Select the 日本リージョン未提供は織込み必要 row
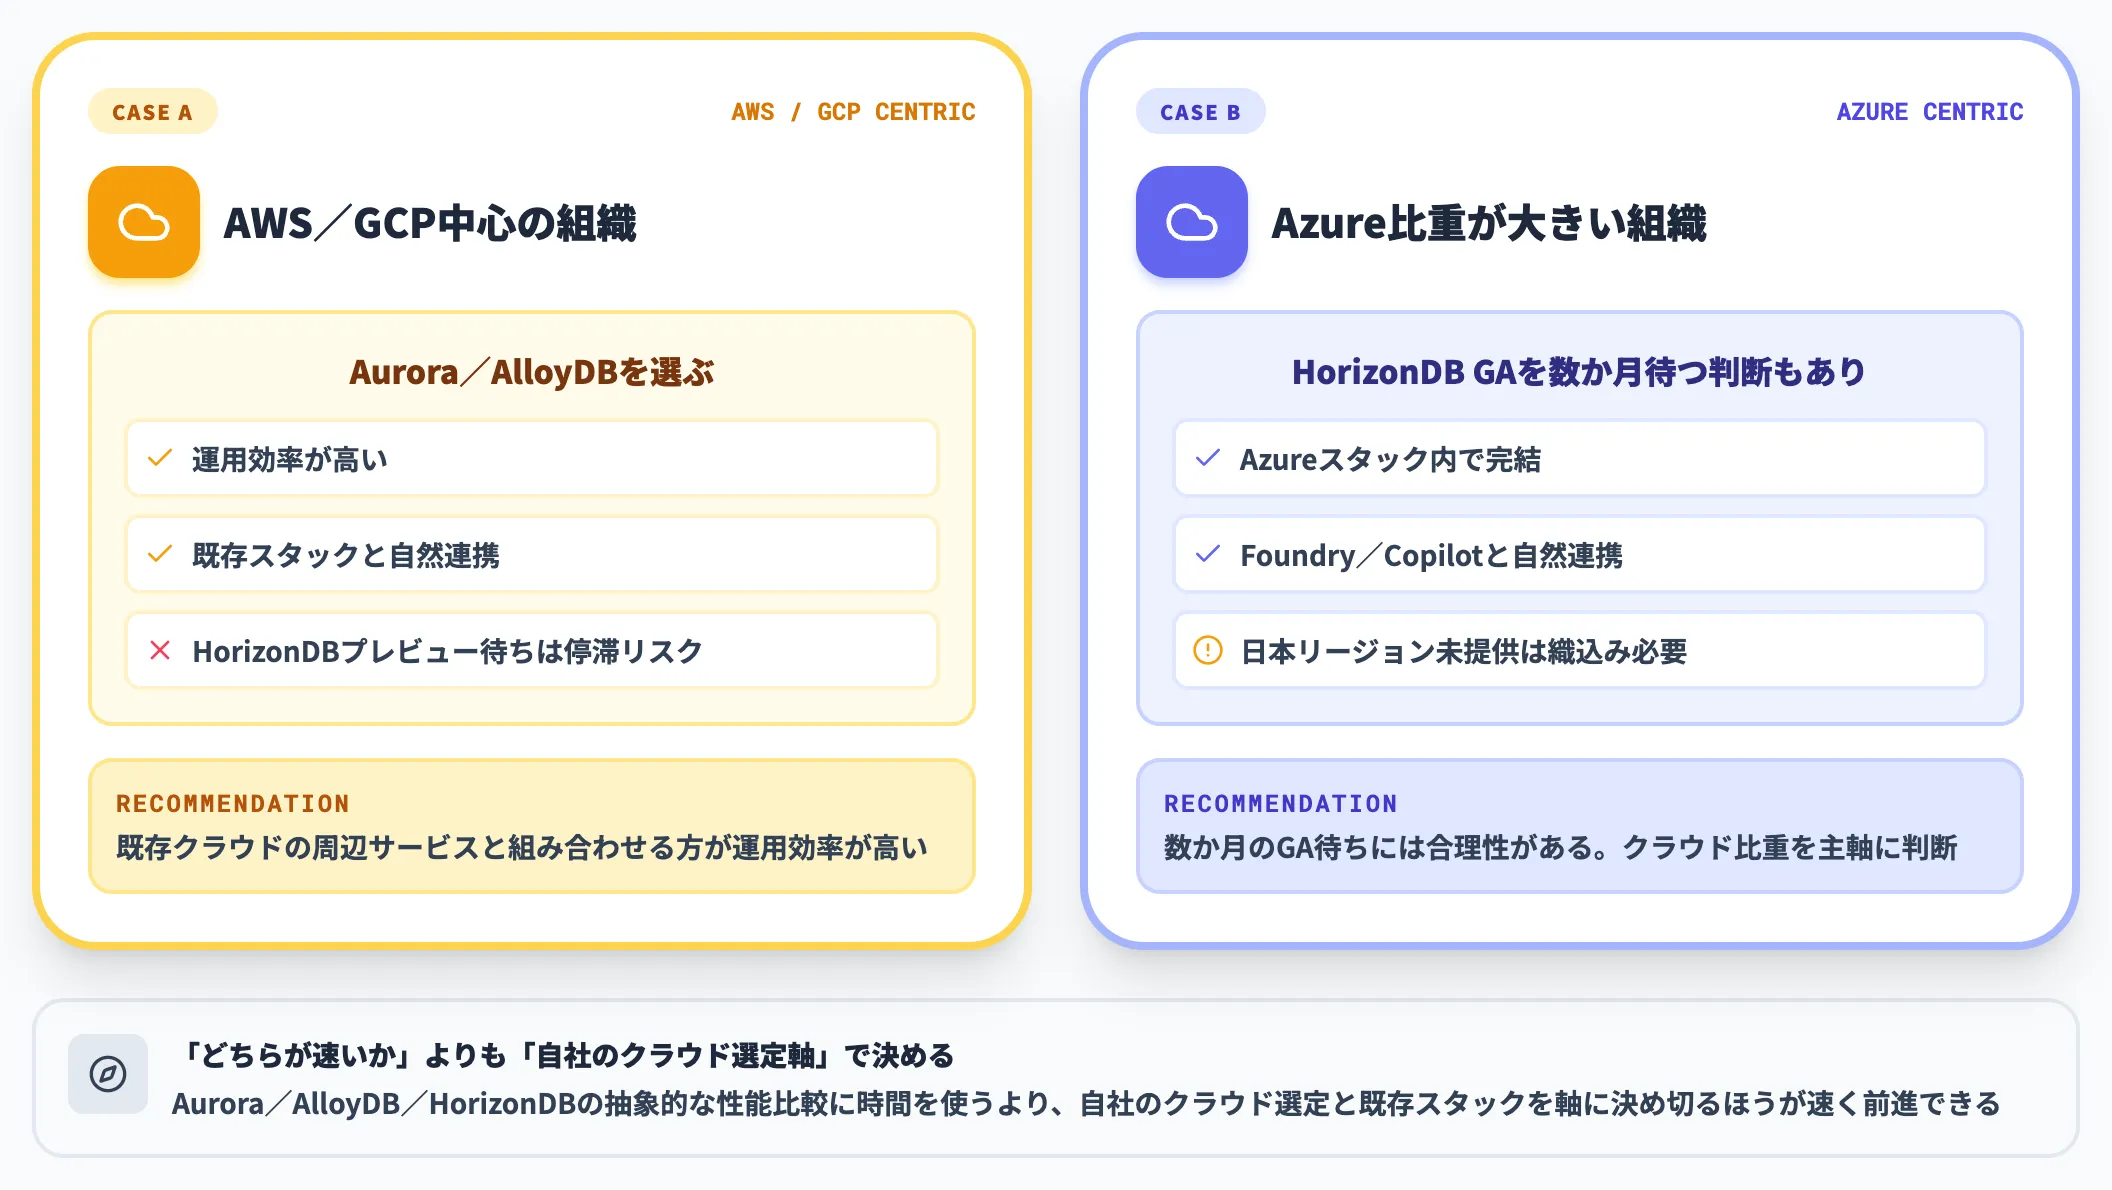Image resolution: width=2112 pixels, height=1190 pixels. pos(1580,650)
